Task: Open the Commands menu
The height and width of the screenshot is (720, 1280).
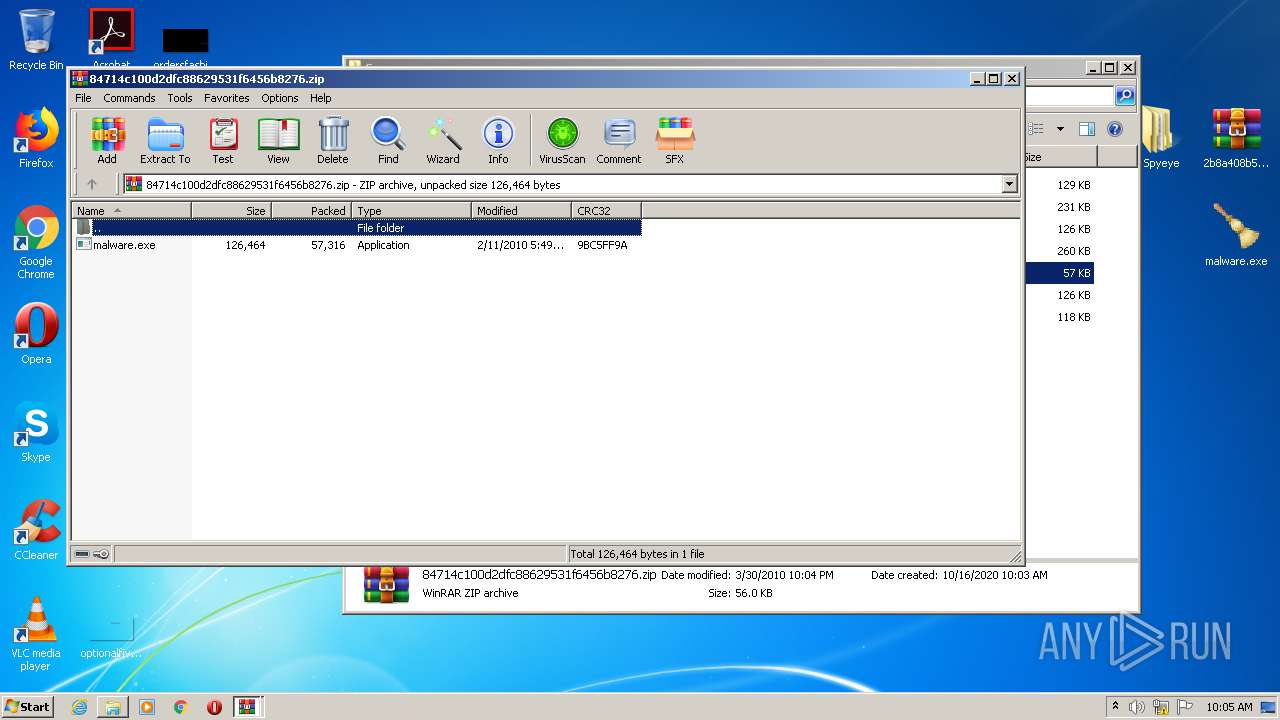Action: (x=129, y=98)
